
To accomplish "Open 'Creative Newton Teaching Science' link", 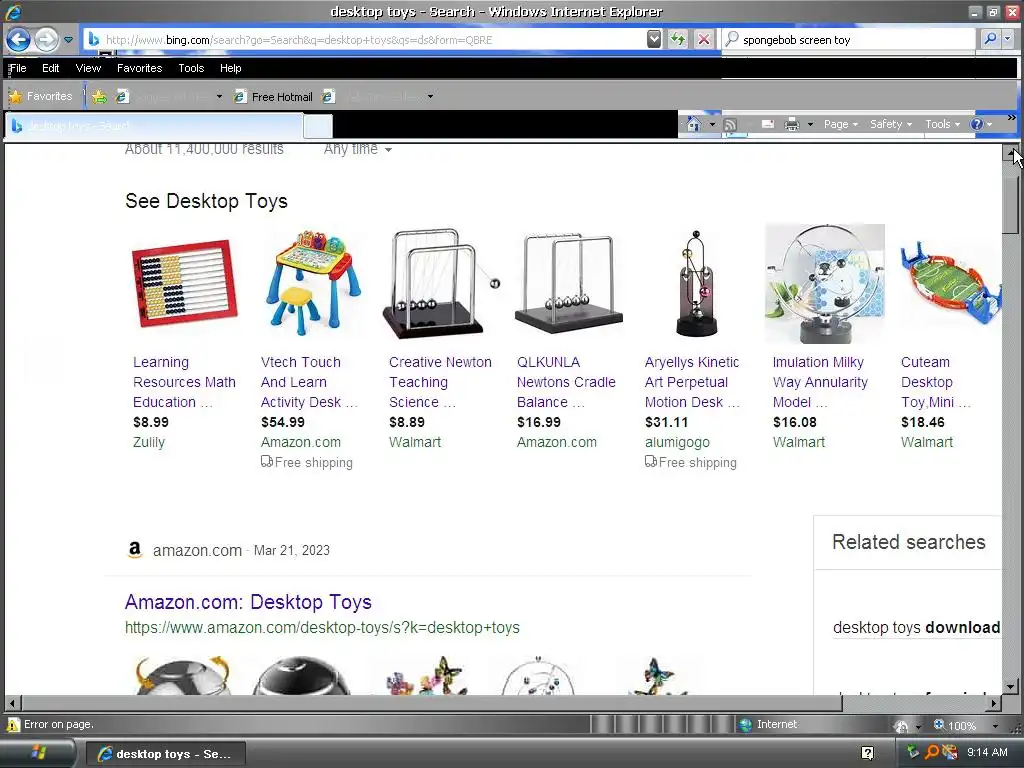I will pos(440,382).
